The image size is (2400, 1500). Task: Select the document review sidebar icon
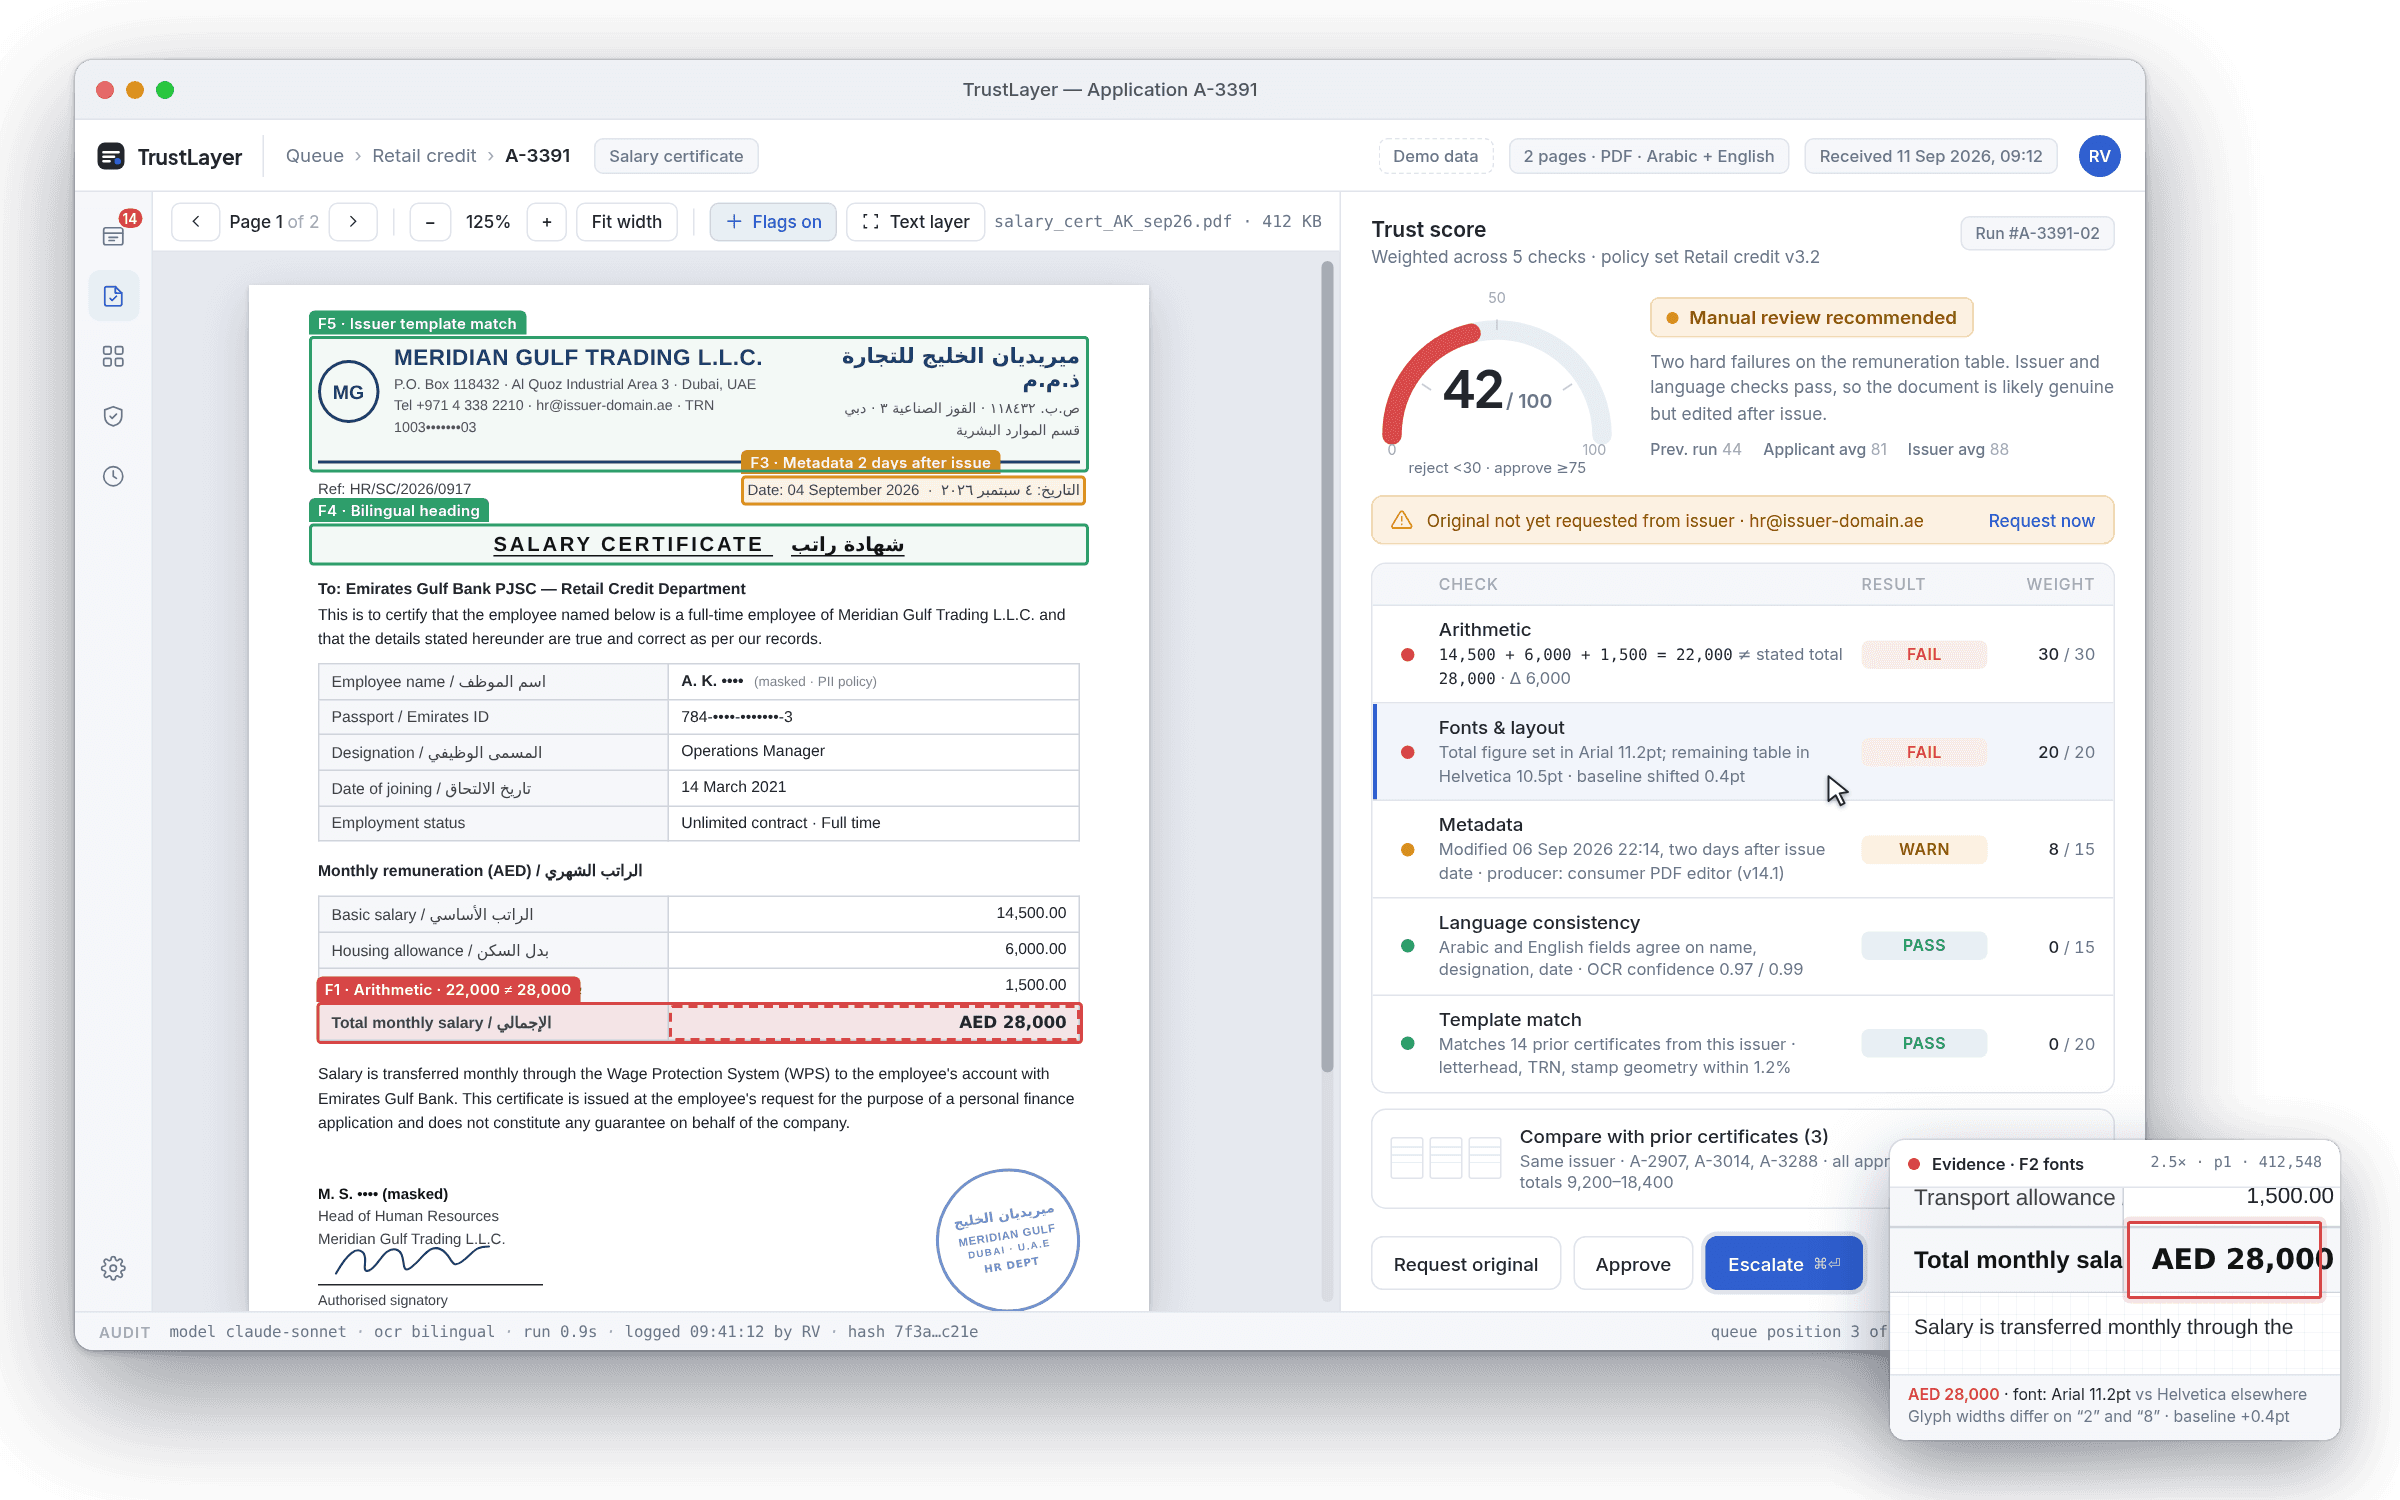tap(113, 296)
